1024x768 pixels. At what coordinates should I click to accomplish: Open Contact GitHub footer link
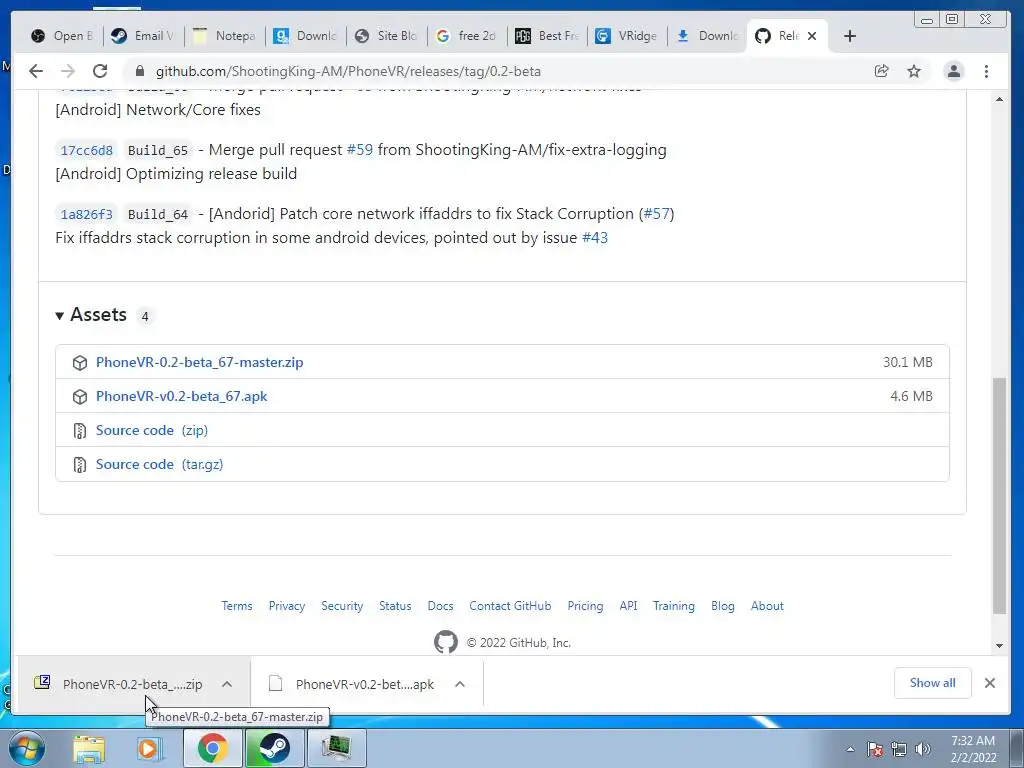pos(510,606)
